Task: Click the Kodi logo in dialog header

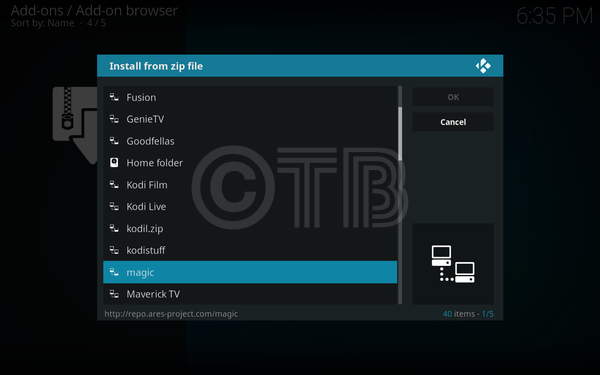Action: click(x=483, y=66)
